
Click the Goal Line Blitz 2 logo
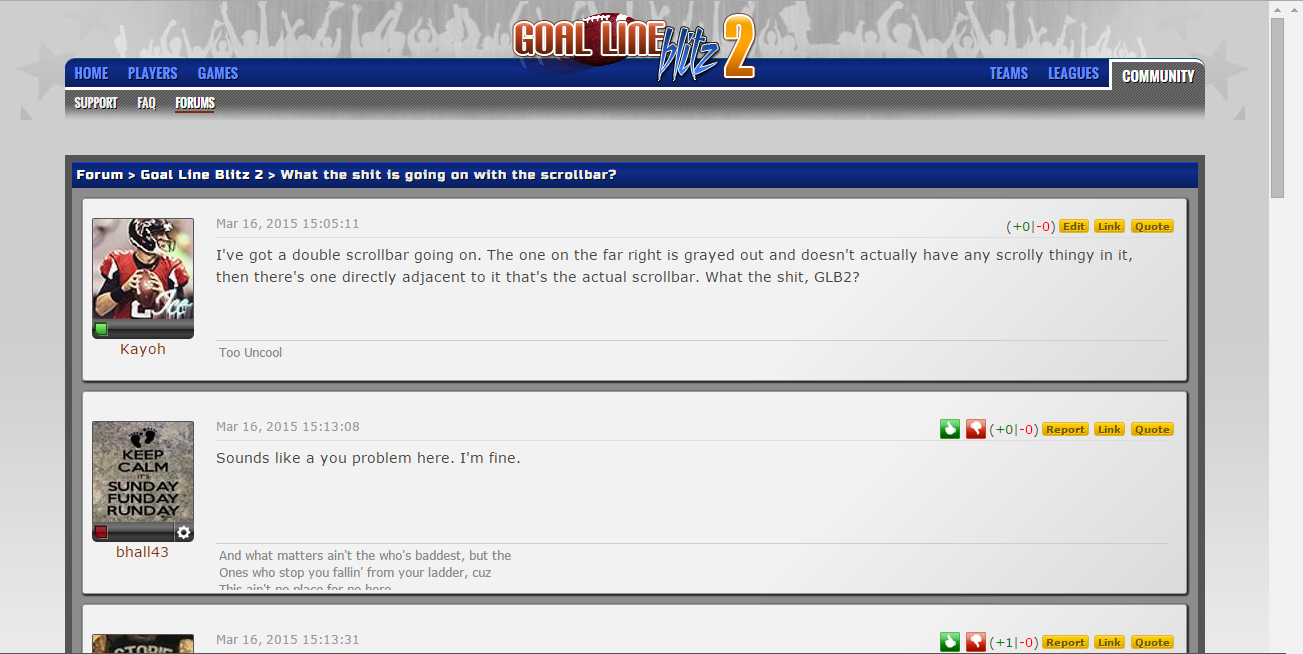click(634, 45)
